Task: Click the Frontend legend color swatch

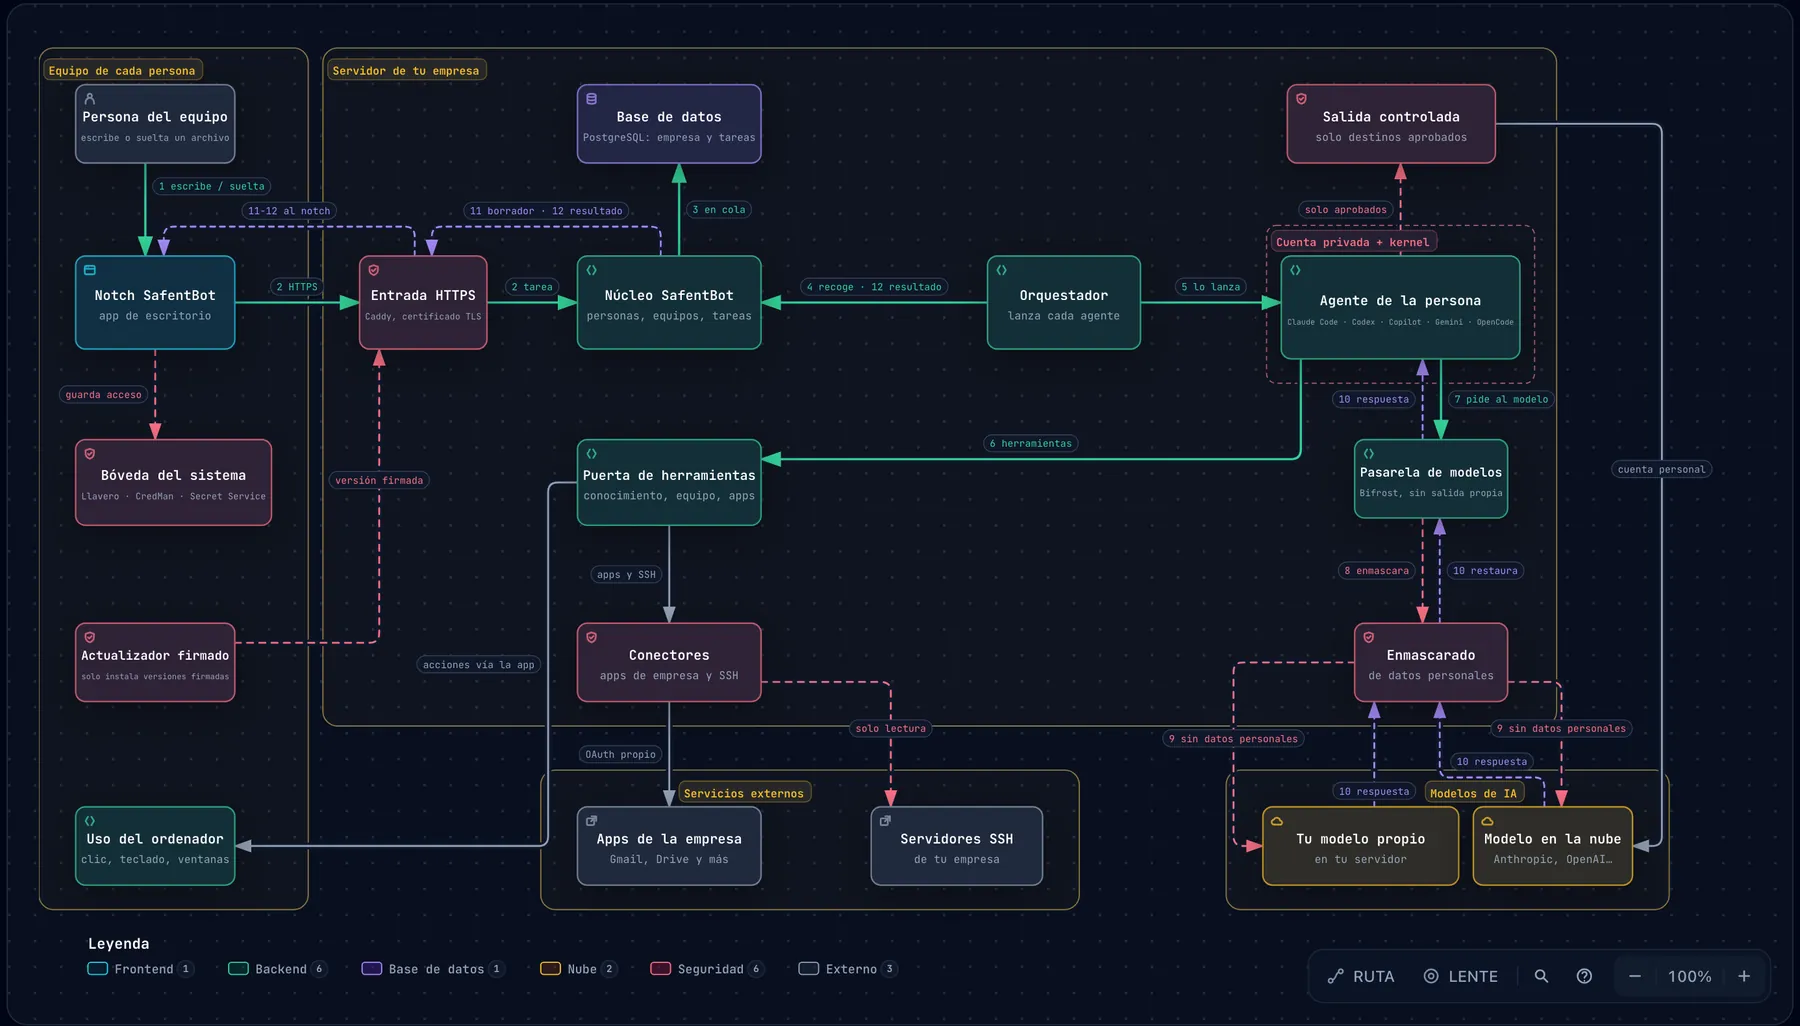Action: point(97,969)
